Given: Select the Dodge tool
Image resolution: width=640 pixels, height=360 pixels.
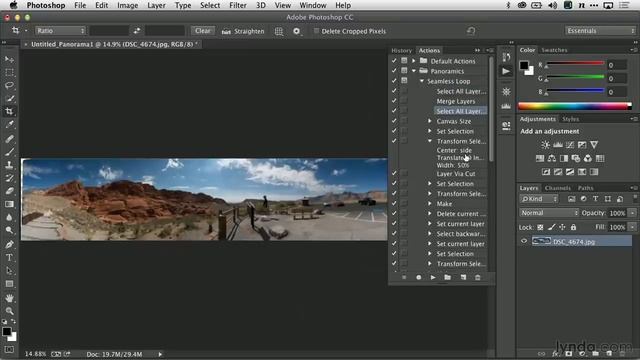Looking at the screenshot, I should (9, 230).
